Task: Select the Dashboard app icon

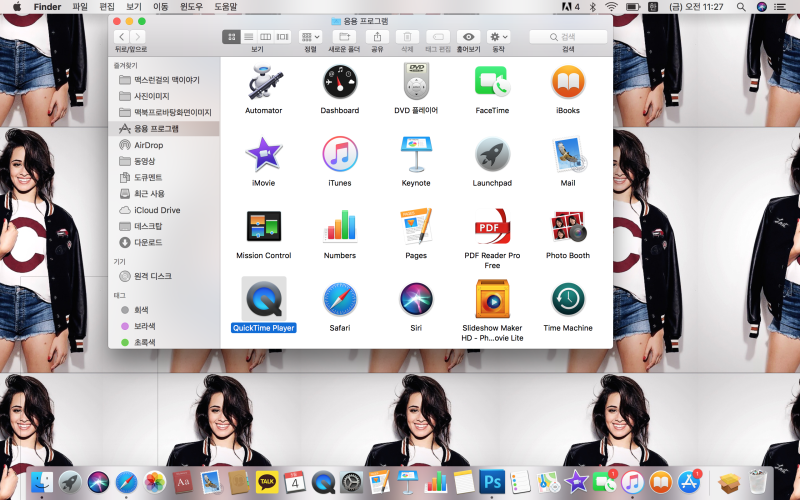Action: coord(340,82)
